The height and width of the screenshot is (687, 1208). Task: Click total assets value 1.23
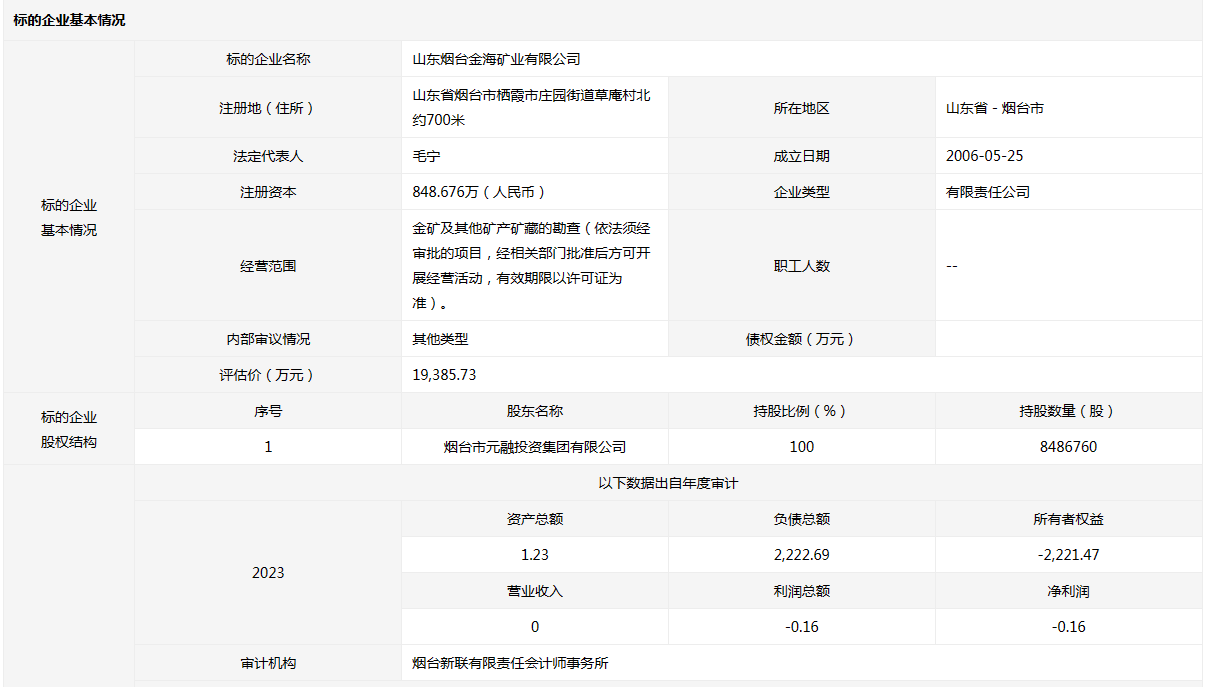535,555
